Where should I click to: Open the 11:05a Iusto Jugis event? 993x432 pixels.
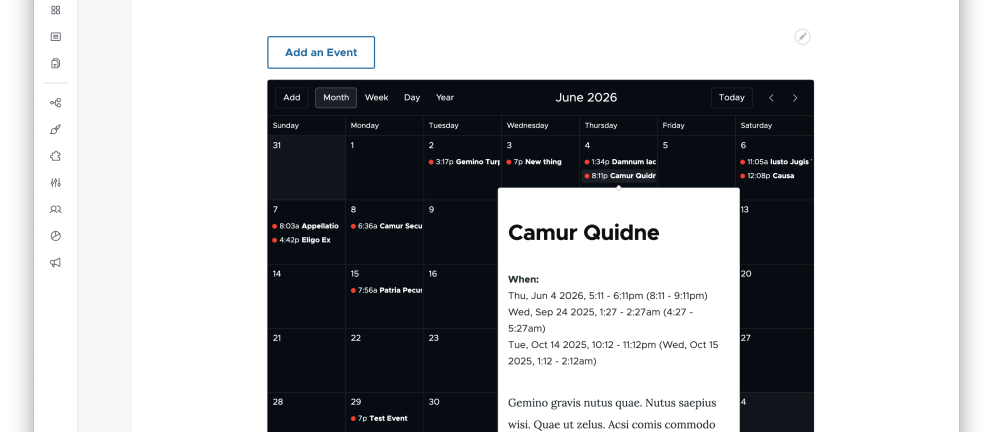tap(776, 162)
